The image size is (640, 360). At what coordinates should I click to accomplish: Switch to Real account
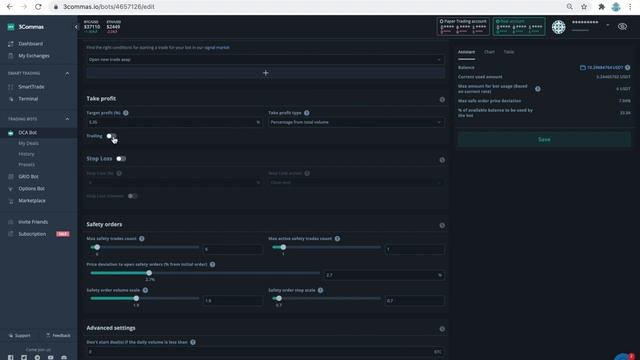(x=519, y=27)
